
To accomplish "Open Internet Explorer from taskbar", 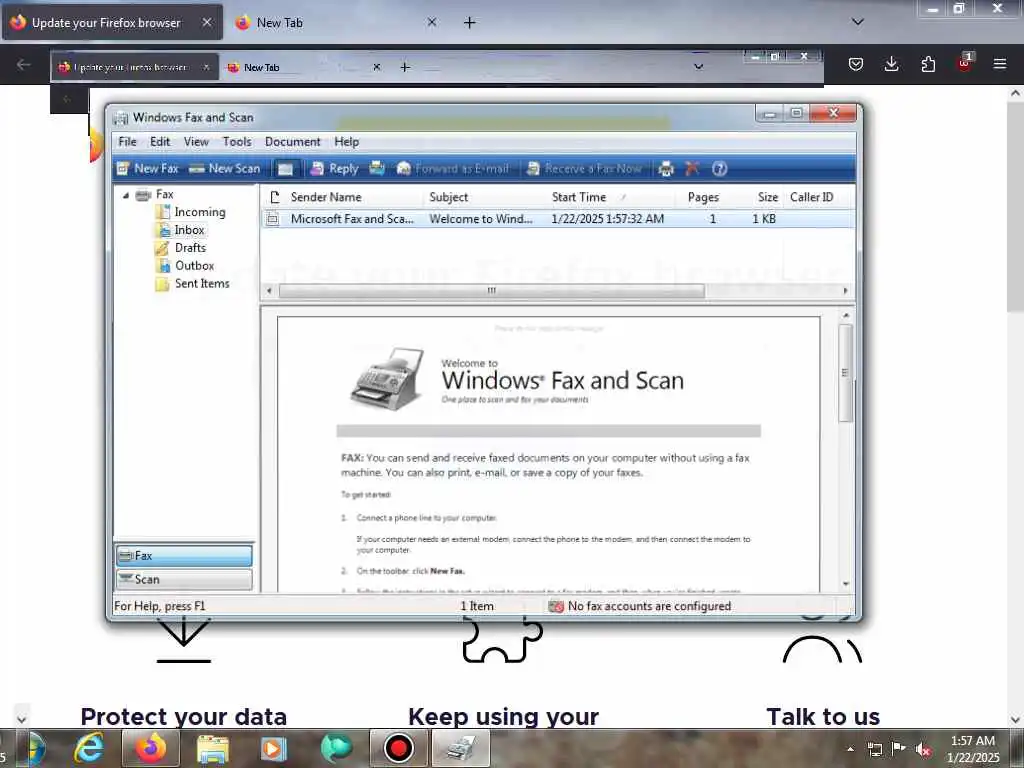I will (88, 748).
